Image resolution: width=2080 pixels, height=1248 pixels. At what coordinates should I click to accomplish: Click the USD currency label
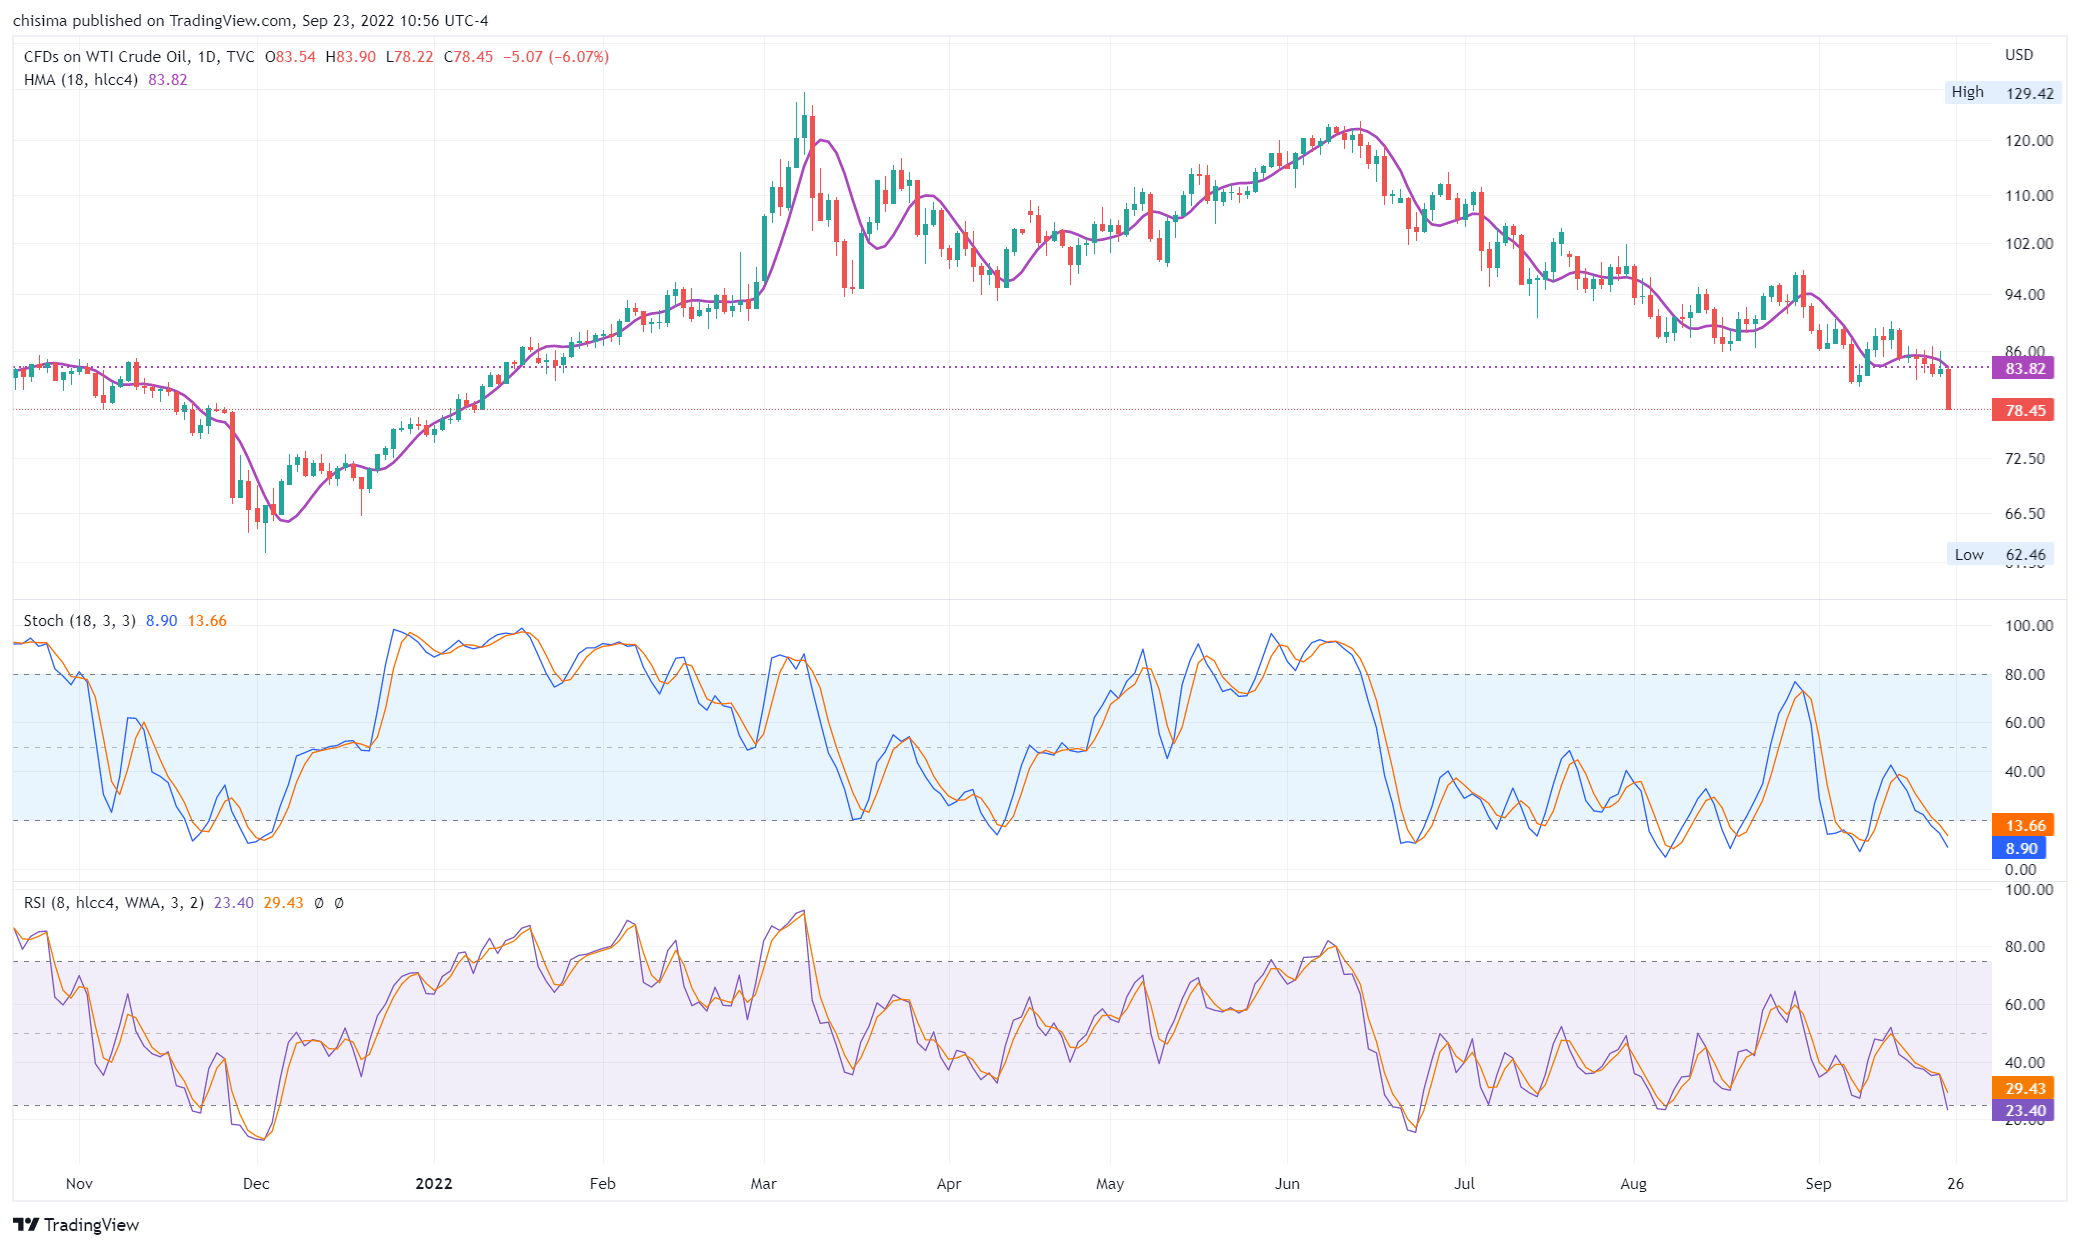[x=2019, y=55]
